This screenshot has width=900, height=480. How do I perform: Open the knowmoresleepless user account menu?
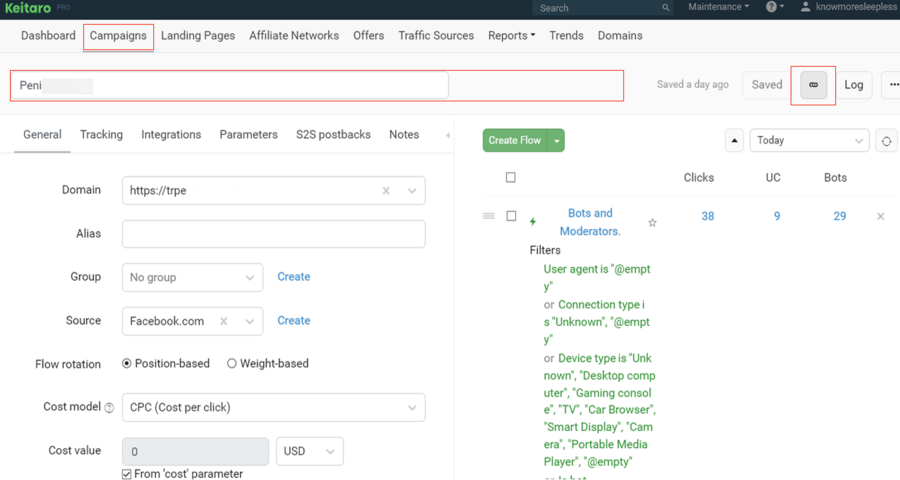(x=848, y=7)
